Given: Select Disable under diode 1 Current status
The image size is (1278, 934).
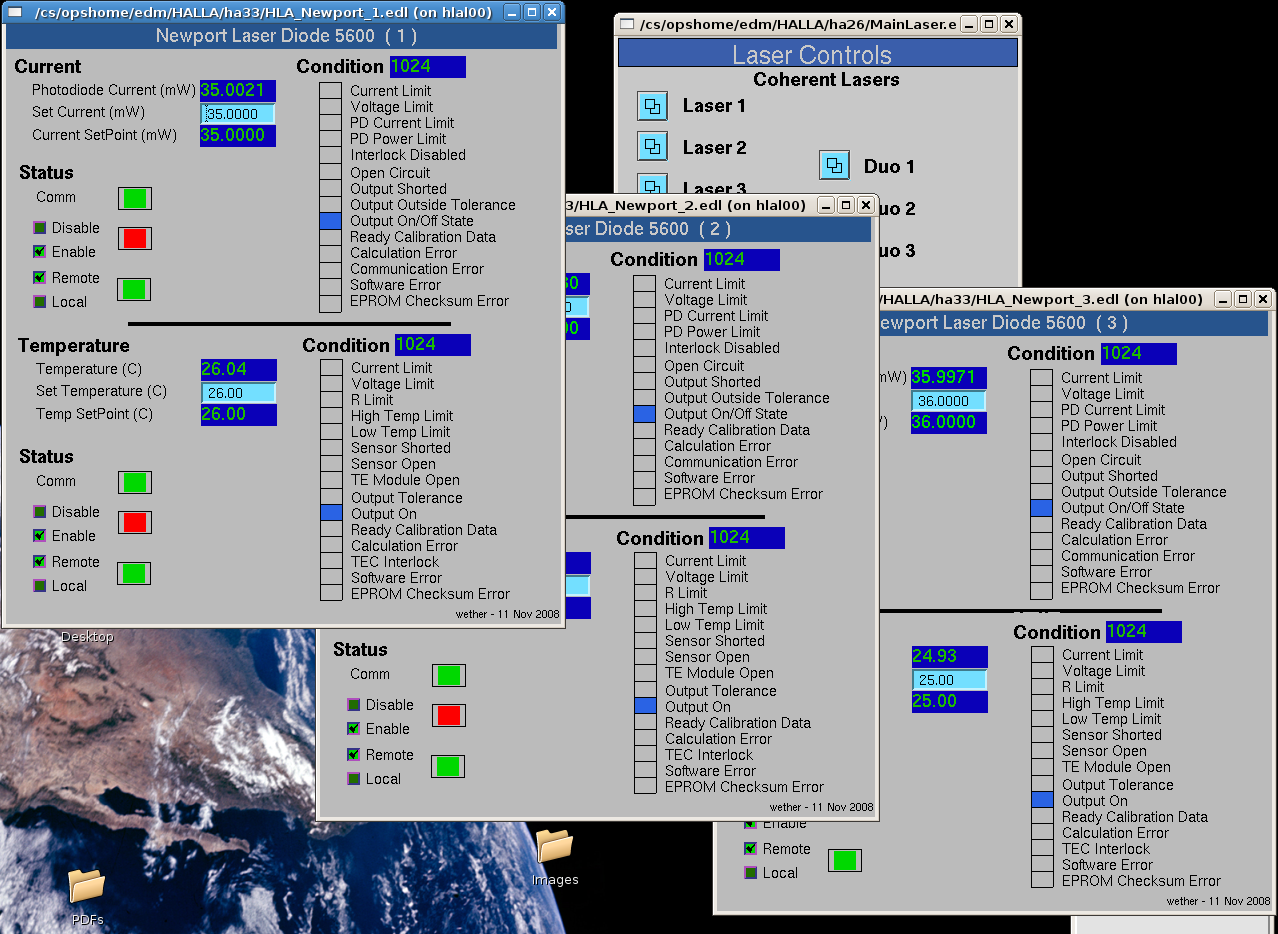Looking at the screenshot, I should click(40, 228).
